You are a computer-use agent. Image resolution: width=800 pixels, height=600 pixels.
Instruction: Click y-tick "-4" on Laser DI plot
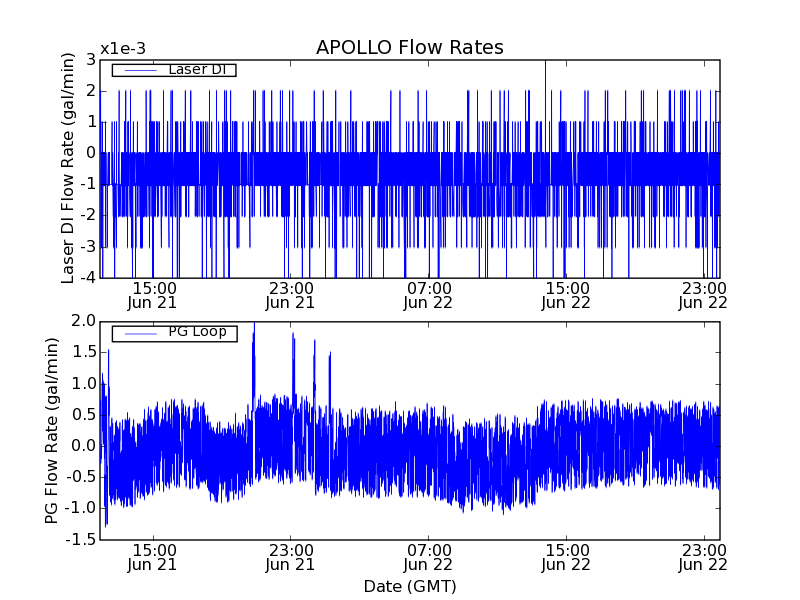click(x=86, y=278)
